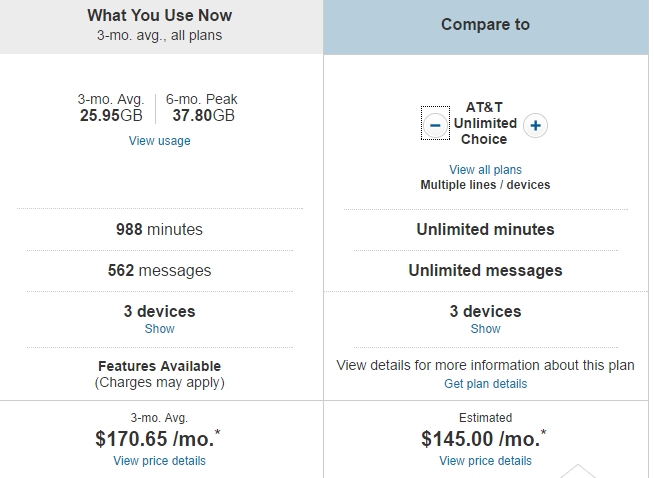
Task: Select the Compare to column header
Action: coord(485,24)
